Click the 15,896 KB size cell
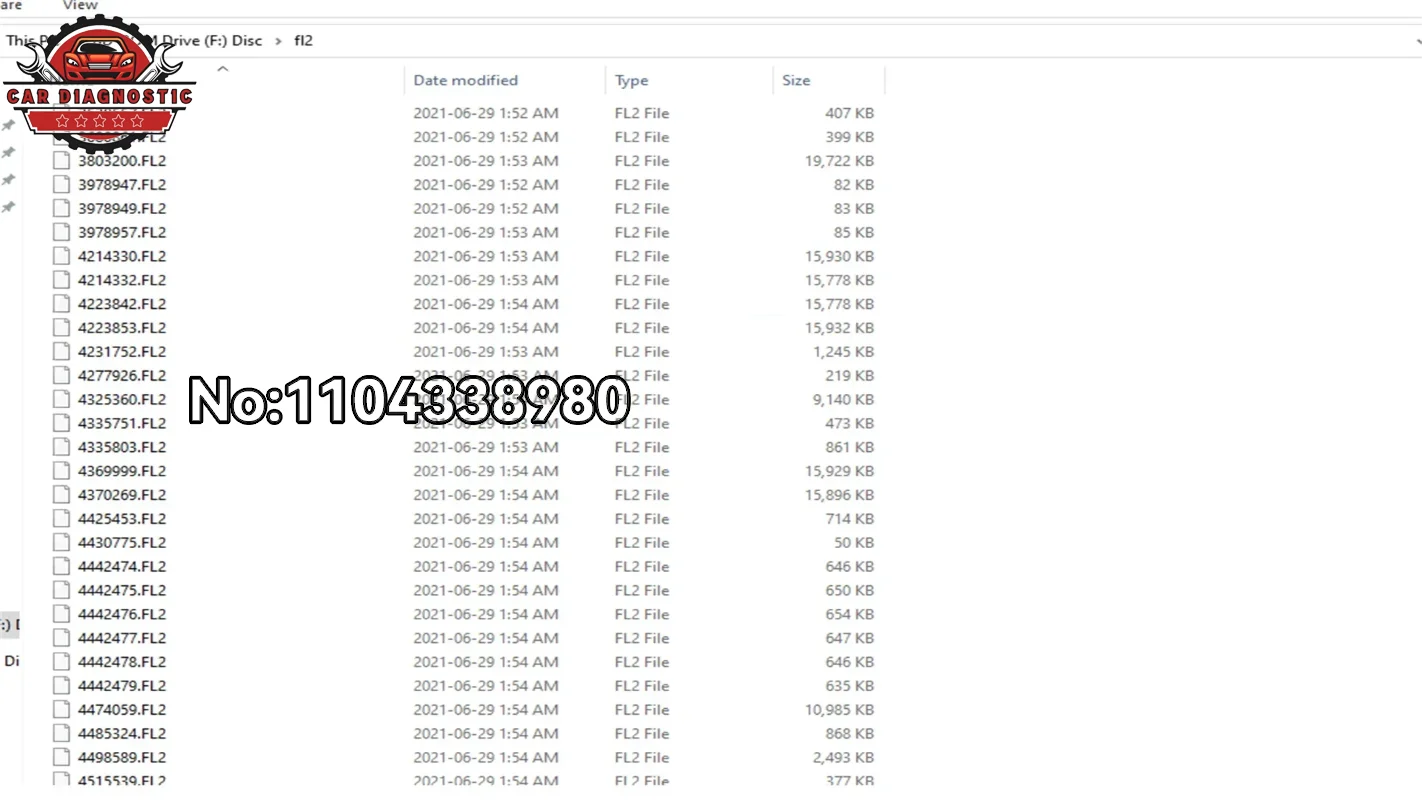 pyautogui.click(x=839, y=495)
